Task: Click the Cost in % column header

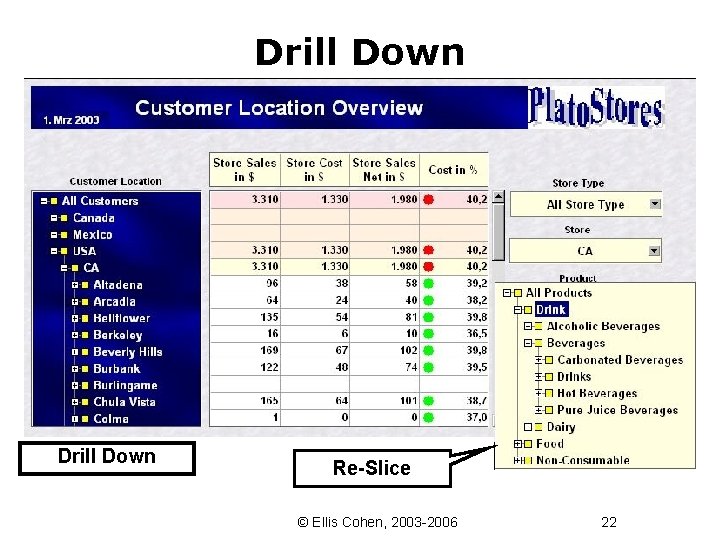Action: click(454, 169)
